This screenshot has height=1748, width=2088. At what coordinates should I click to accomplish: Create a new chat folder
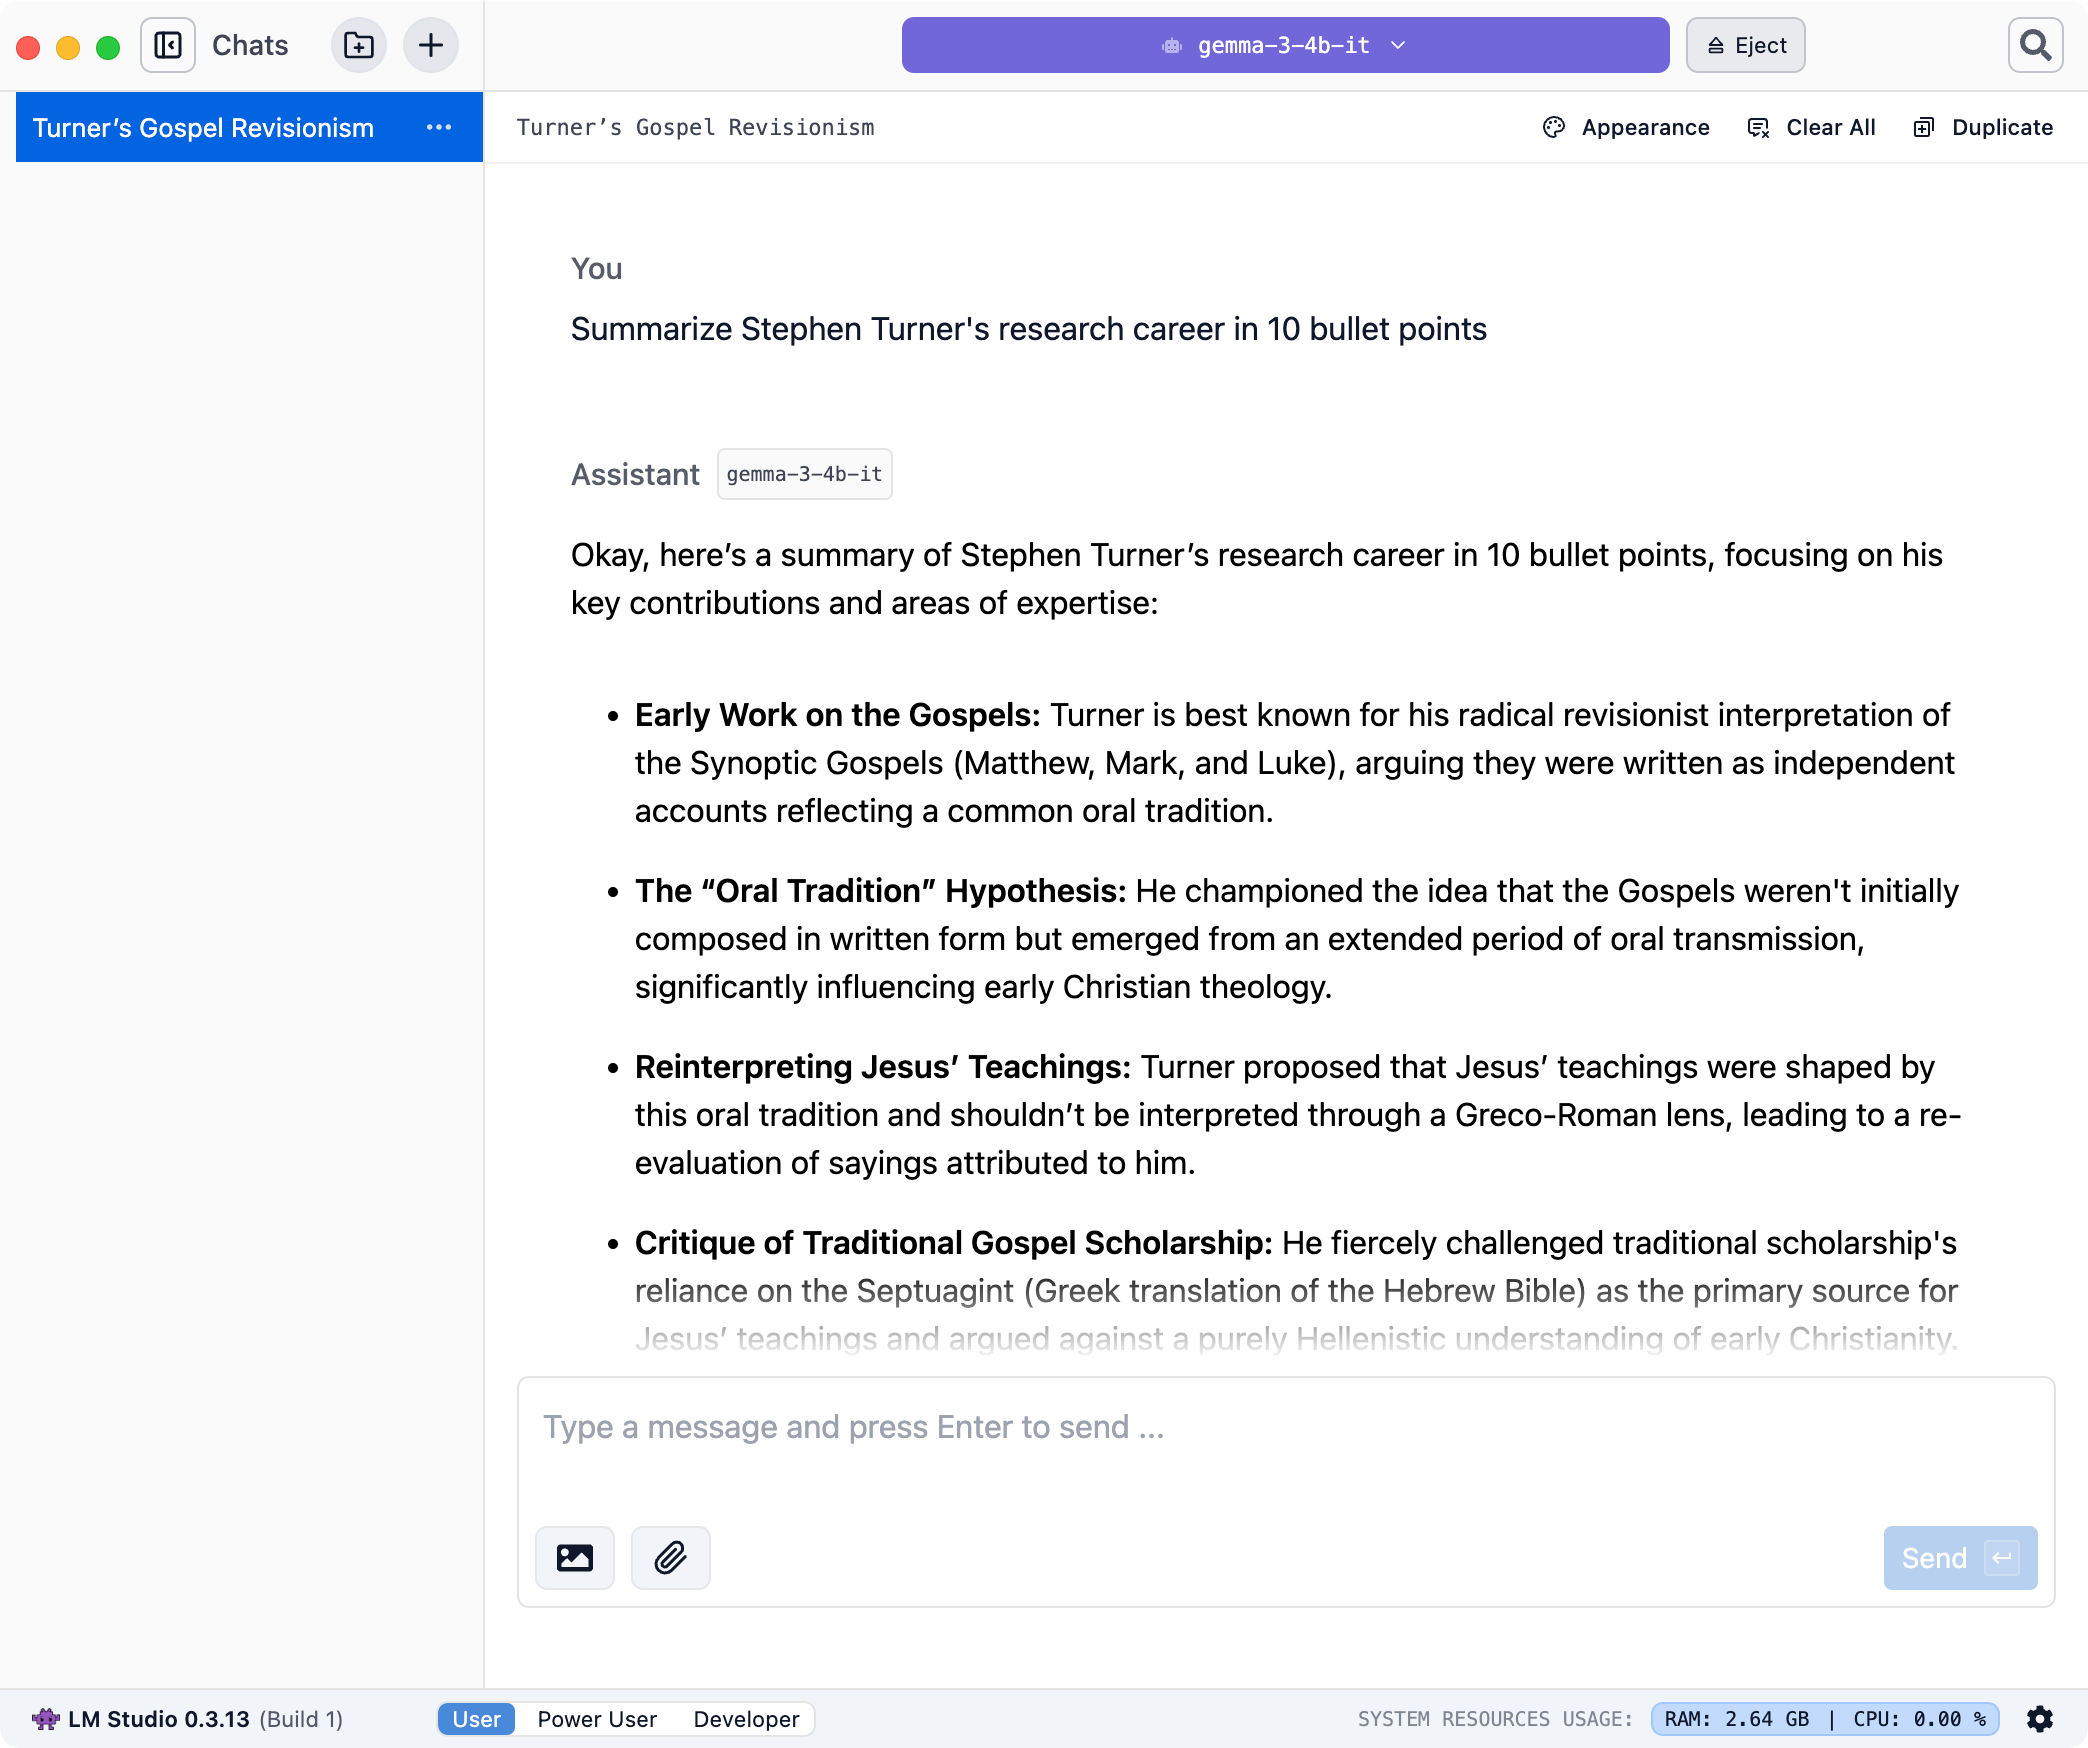(359, 45)
